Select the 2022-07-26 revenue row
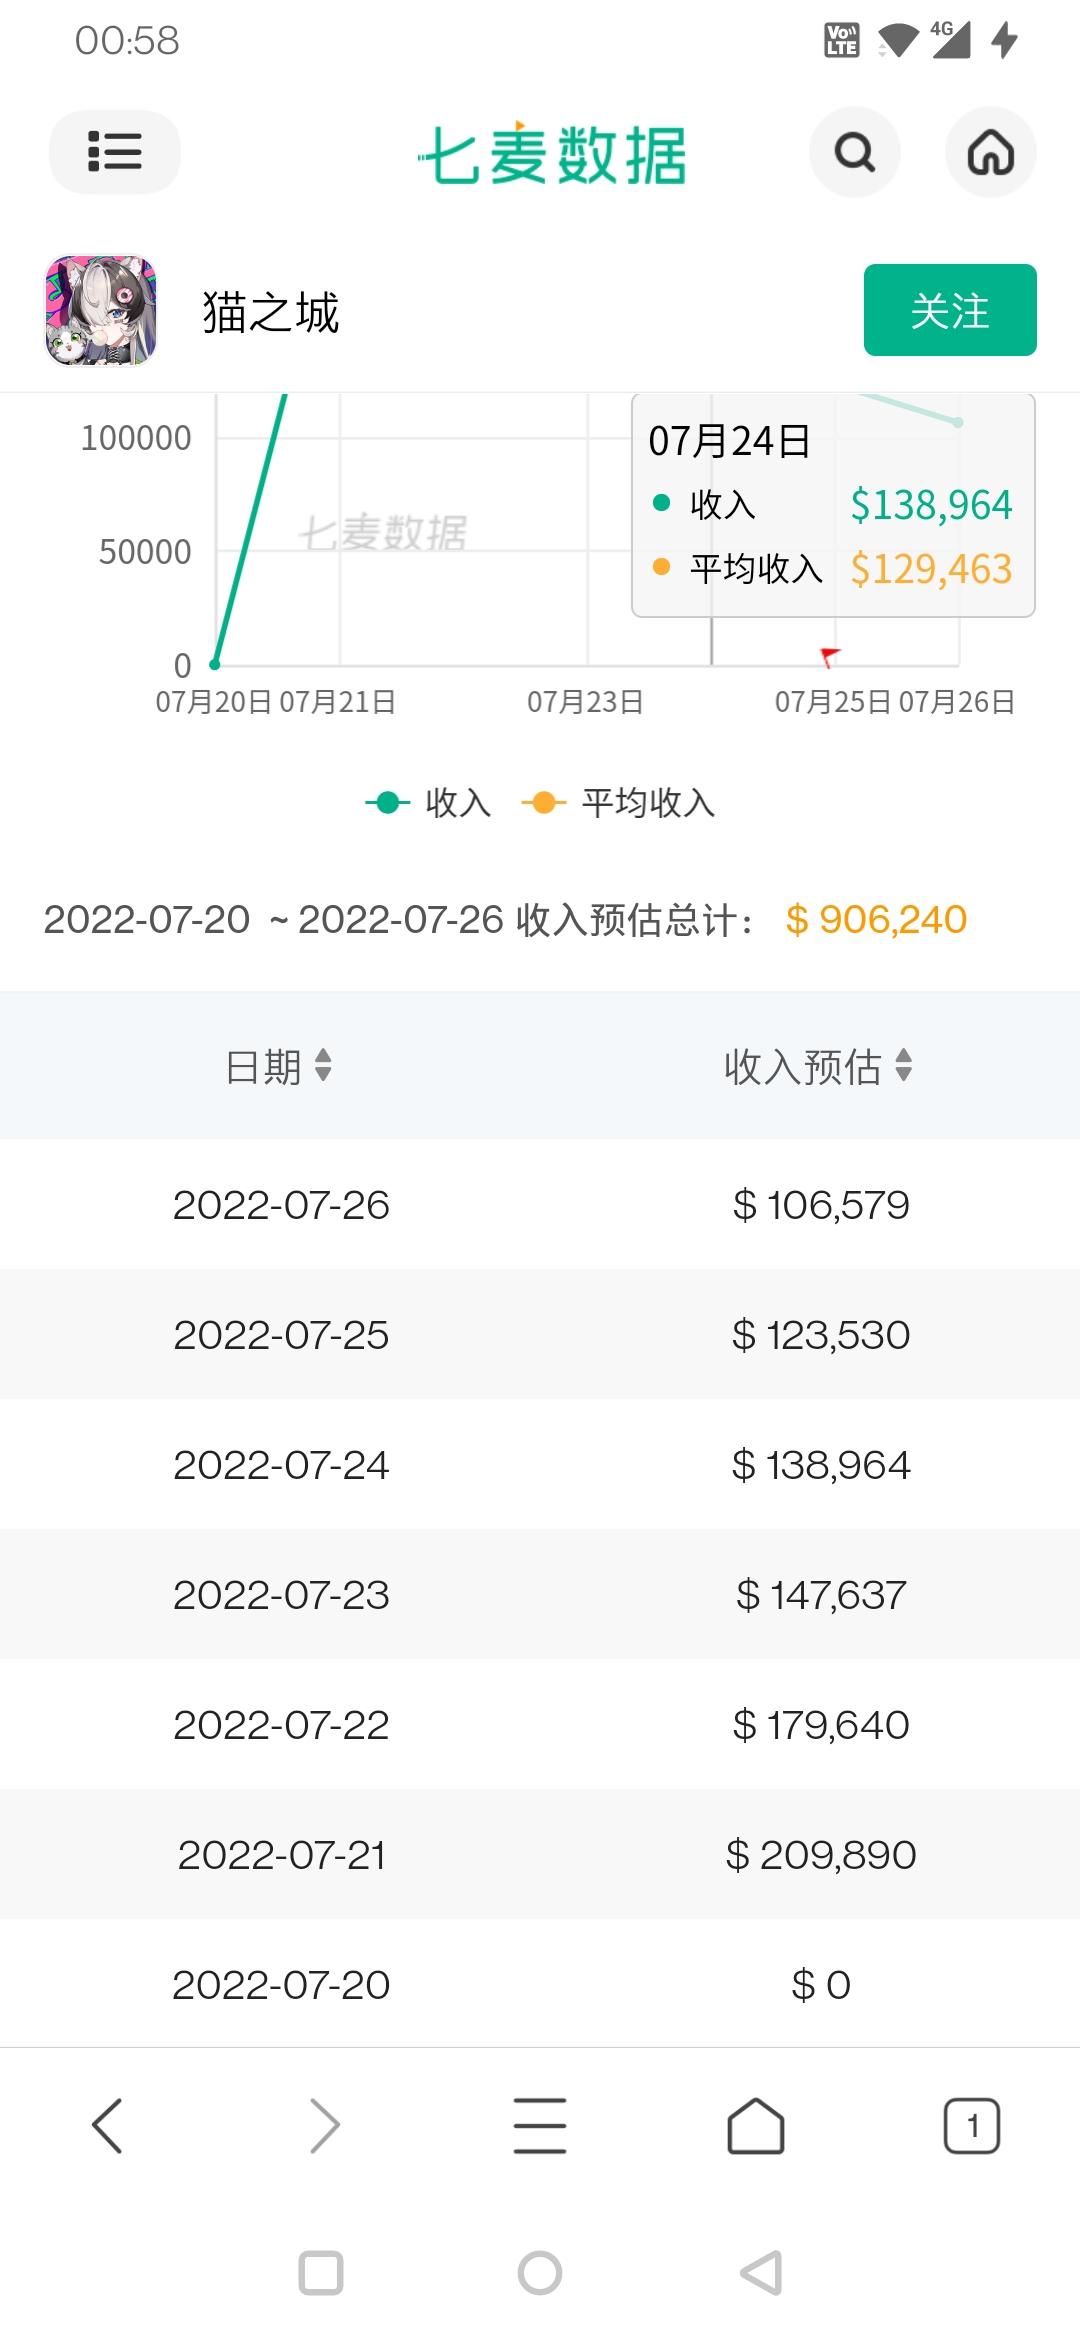Screen dimensions: 1080x2340 pos(540,1204)
